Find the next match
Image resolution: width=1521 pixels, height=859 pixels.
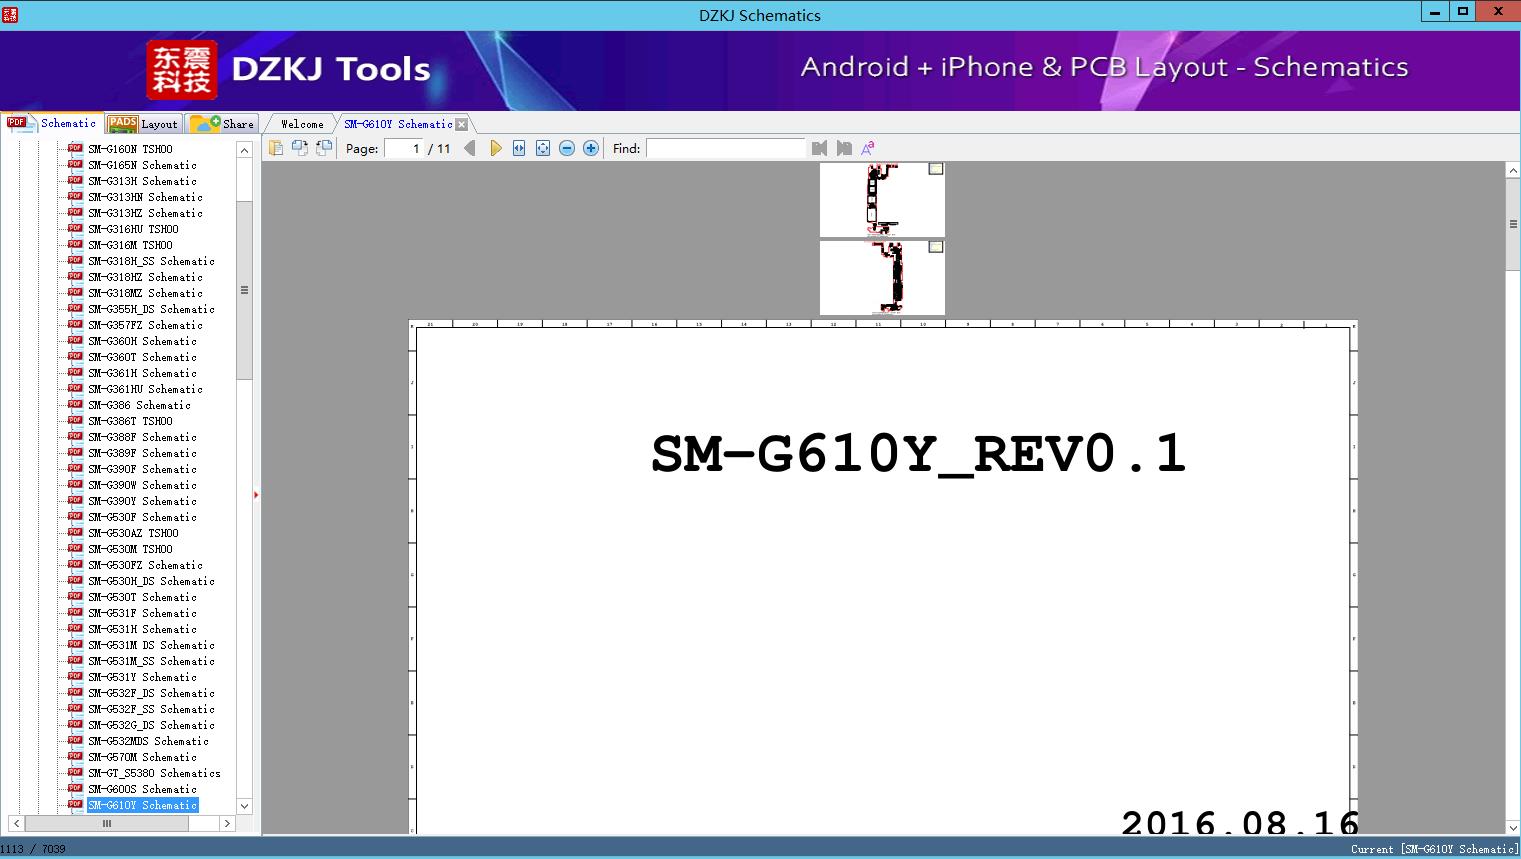click(x=844, y=148)
